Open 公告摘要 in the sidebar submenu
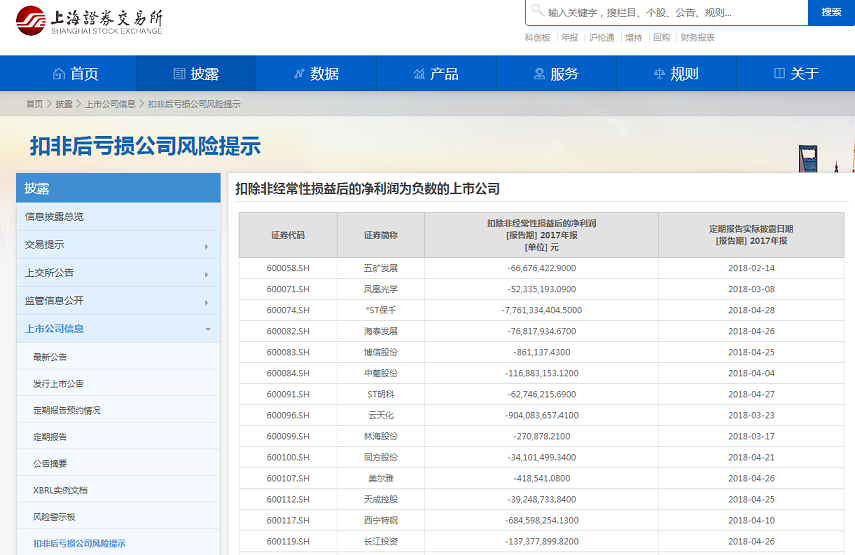 tap(118, 463)
